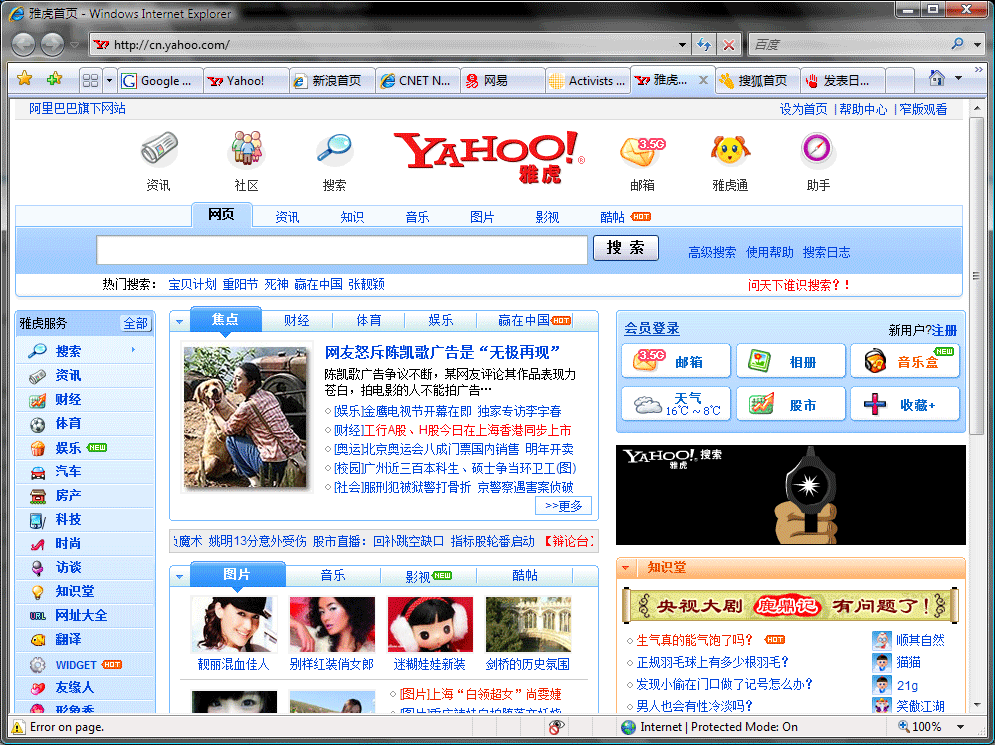Image resolution: width=995 pixels, height=745 pixels.
Task: Open the recent pages dropdown arrow
Action: [74, 44]
